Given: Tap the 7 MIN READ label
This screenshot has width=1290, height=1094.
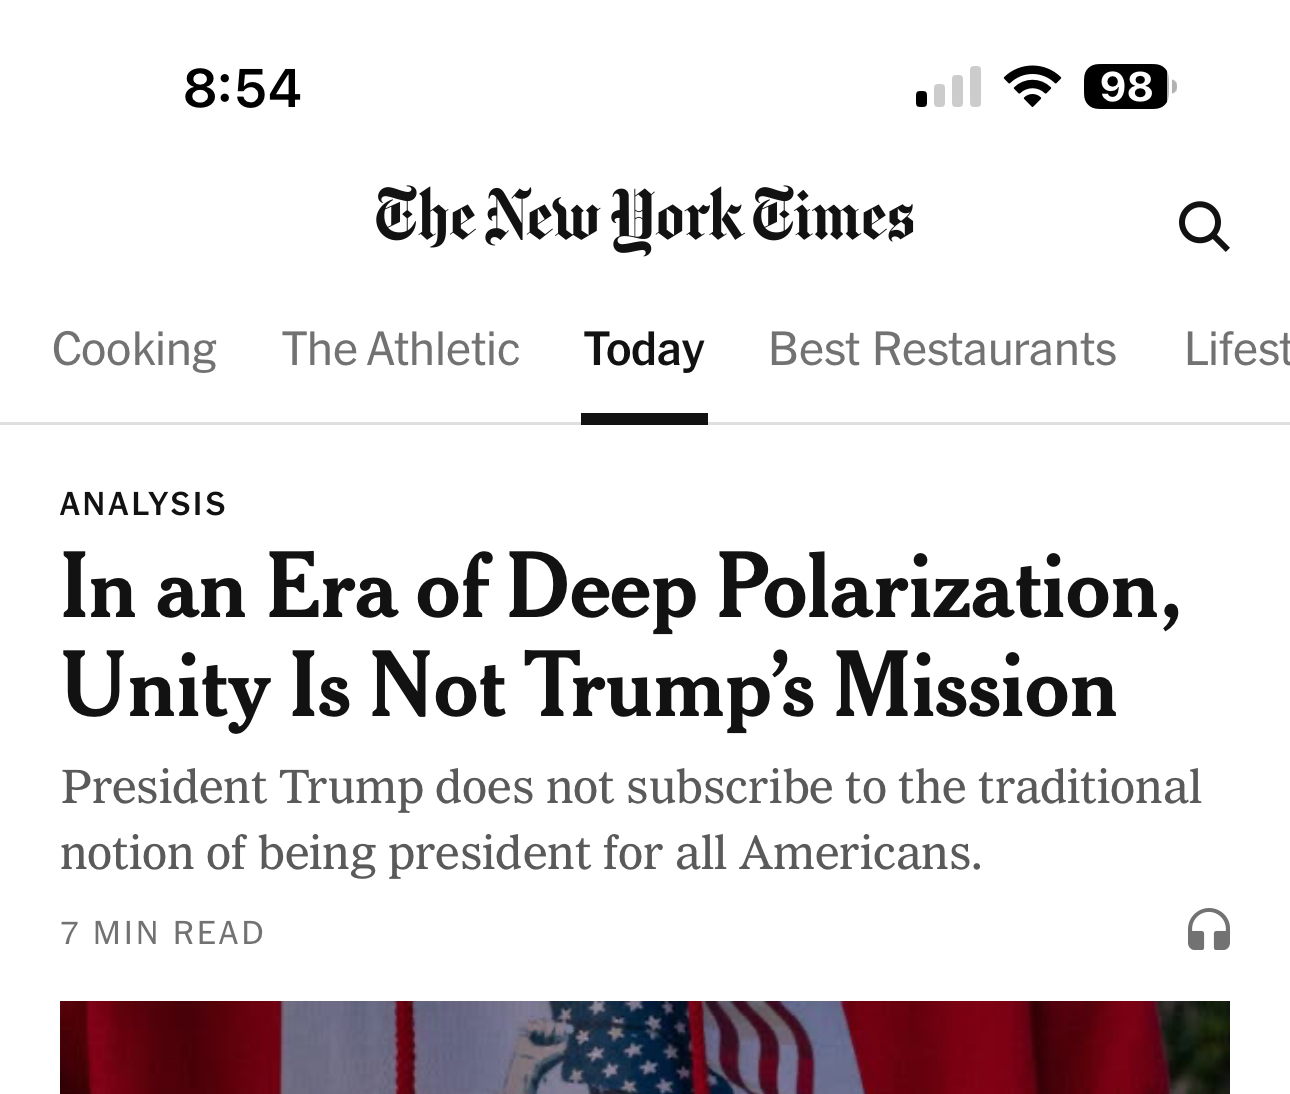Looking at the screenshot, I should [162, 933].
